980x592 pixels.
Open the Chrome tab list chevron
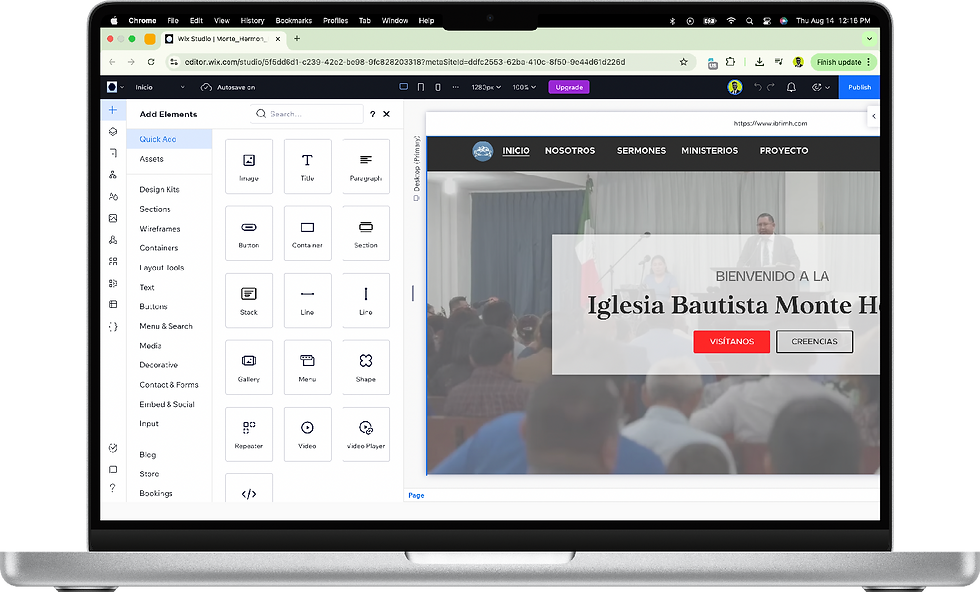(x=869, y=39)
